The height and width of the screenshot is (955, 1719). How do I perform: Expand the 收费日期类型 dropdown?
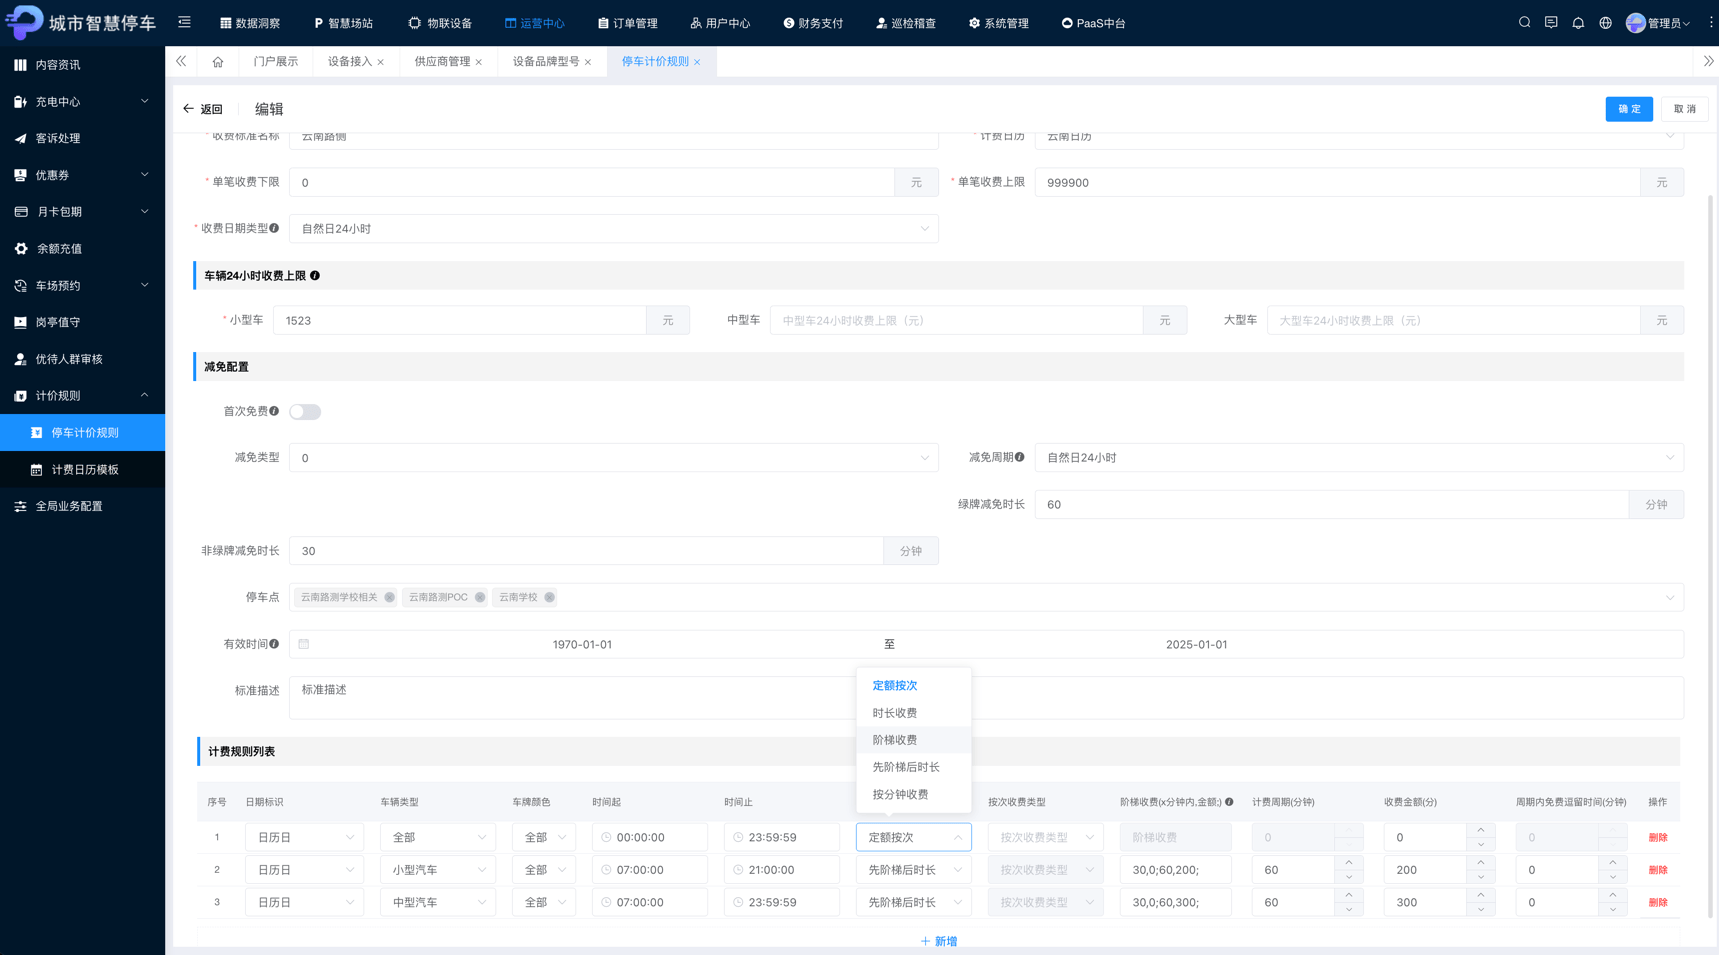point(614,229)
